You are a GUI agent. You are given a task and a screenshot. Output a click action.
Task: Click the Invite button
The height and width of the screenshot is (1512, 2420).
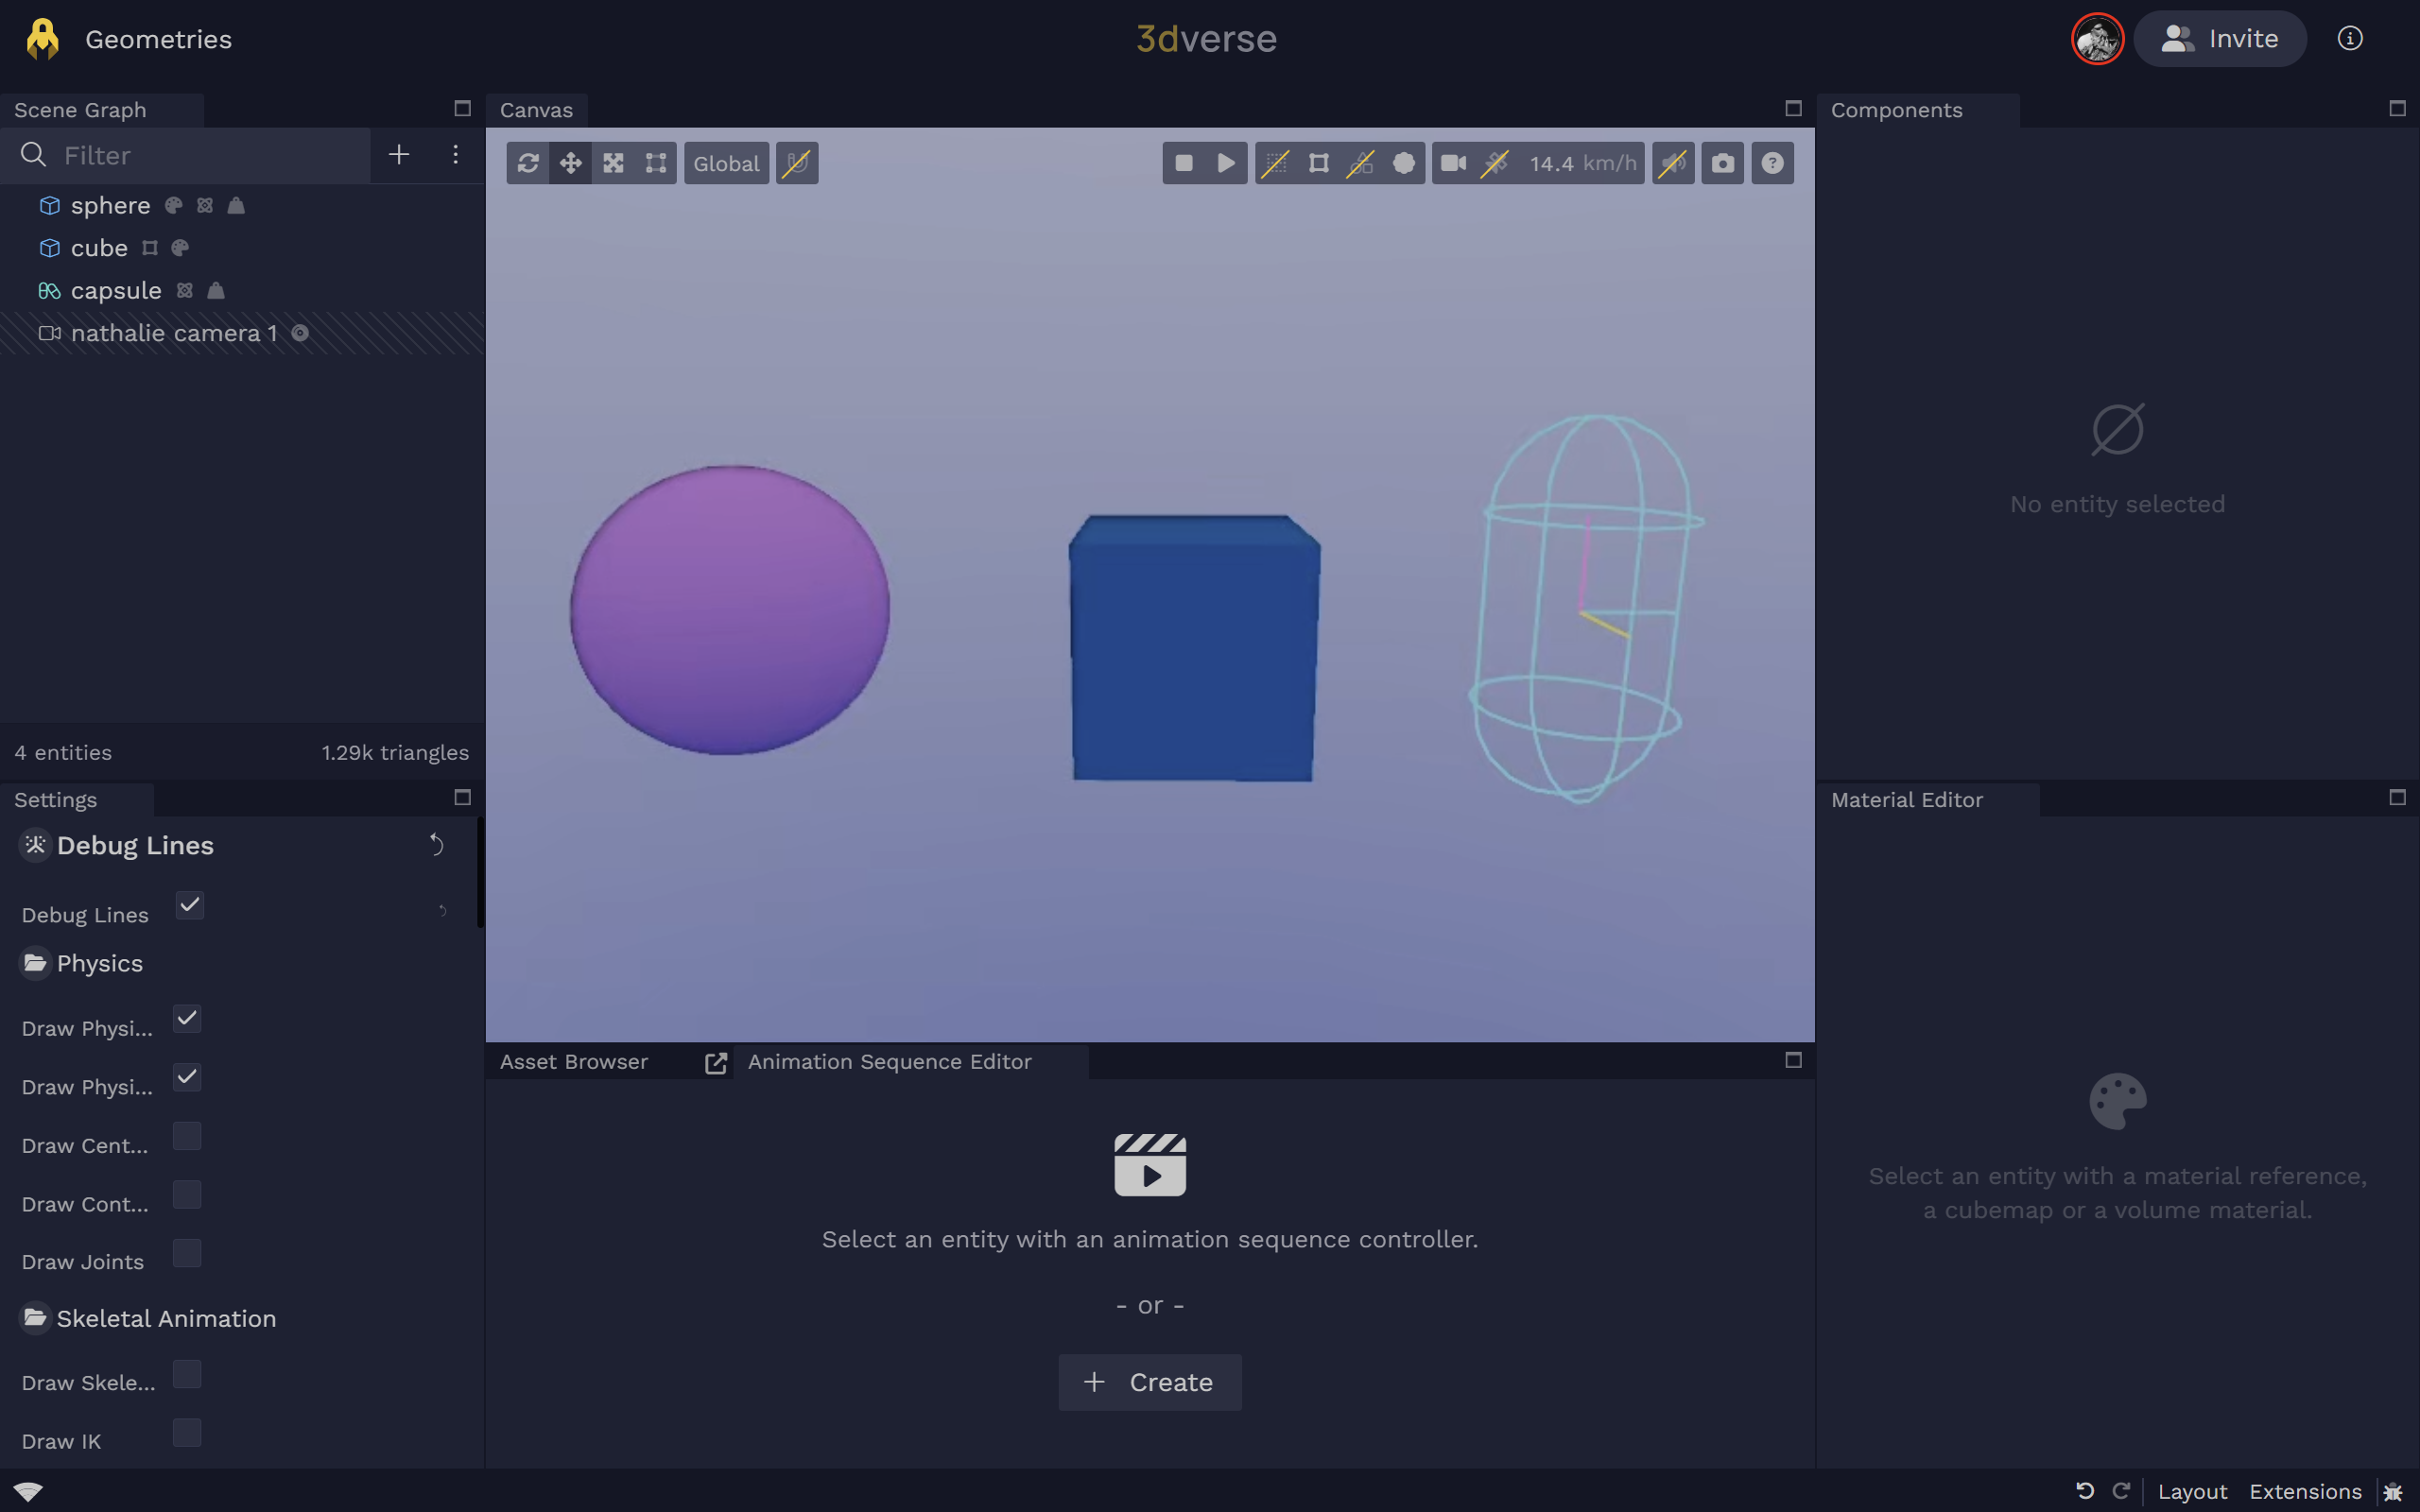pyautogui.click(x=2220, y=39)
